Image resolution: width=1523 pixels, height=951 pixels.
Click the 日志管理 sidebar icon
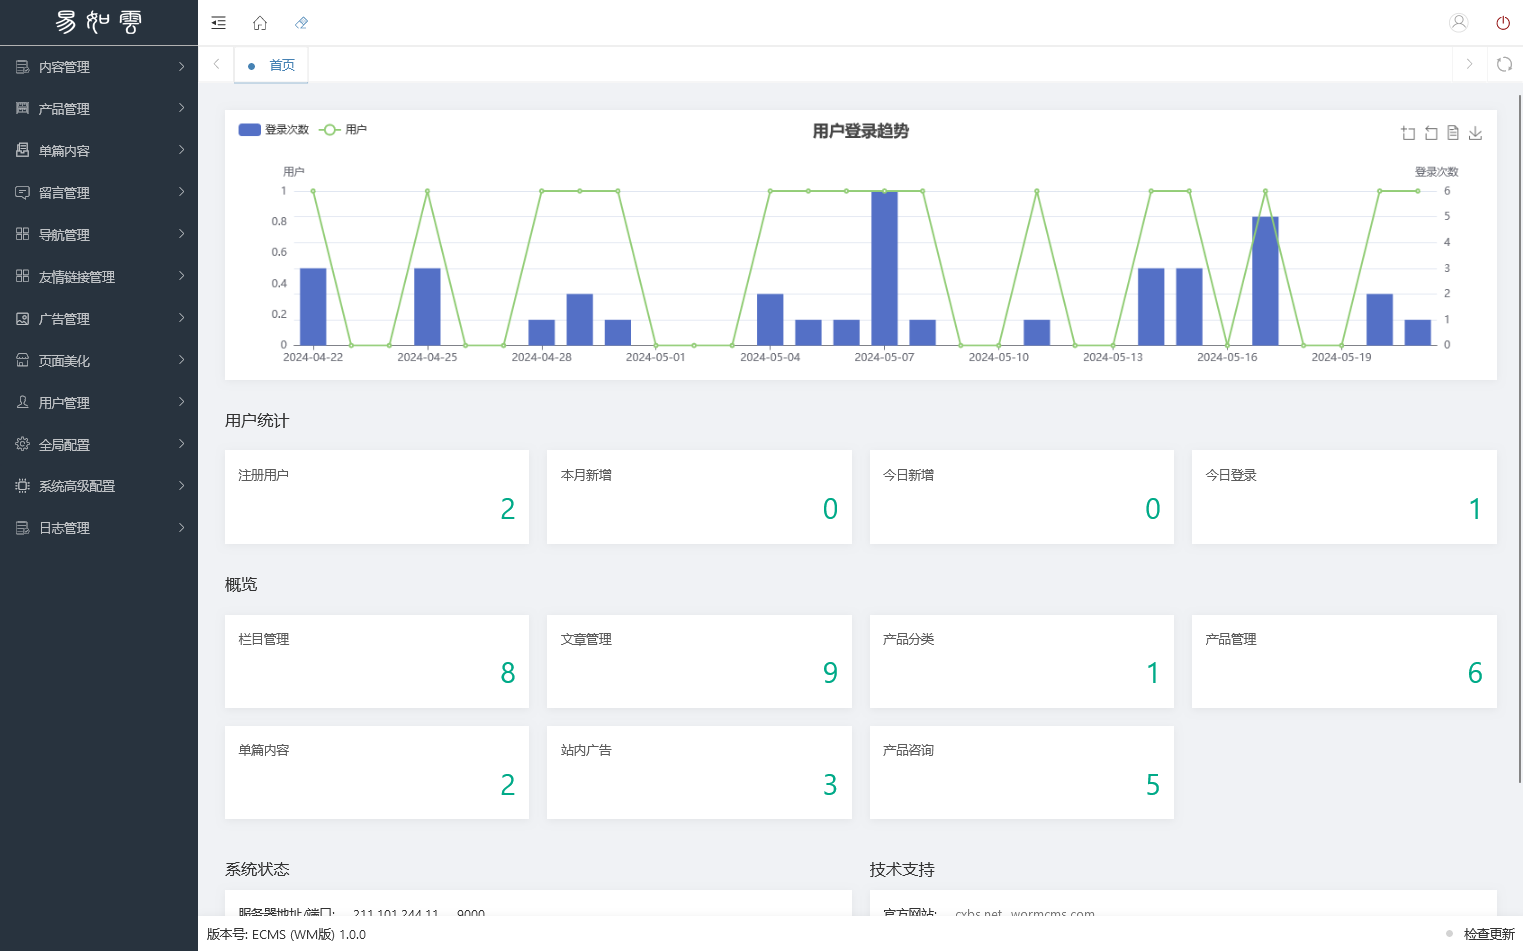point(22,528)
